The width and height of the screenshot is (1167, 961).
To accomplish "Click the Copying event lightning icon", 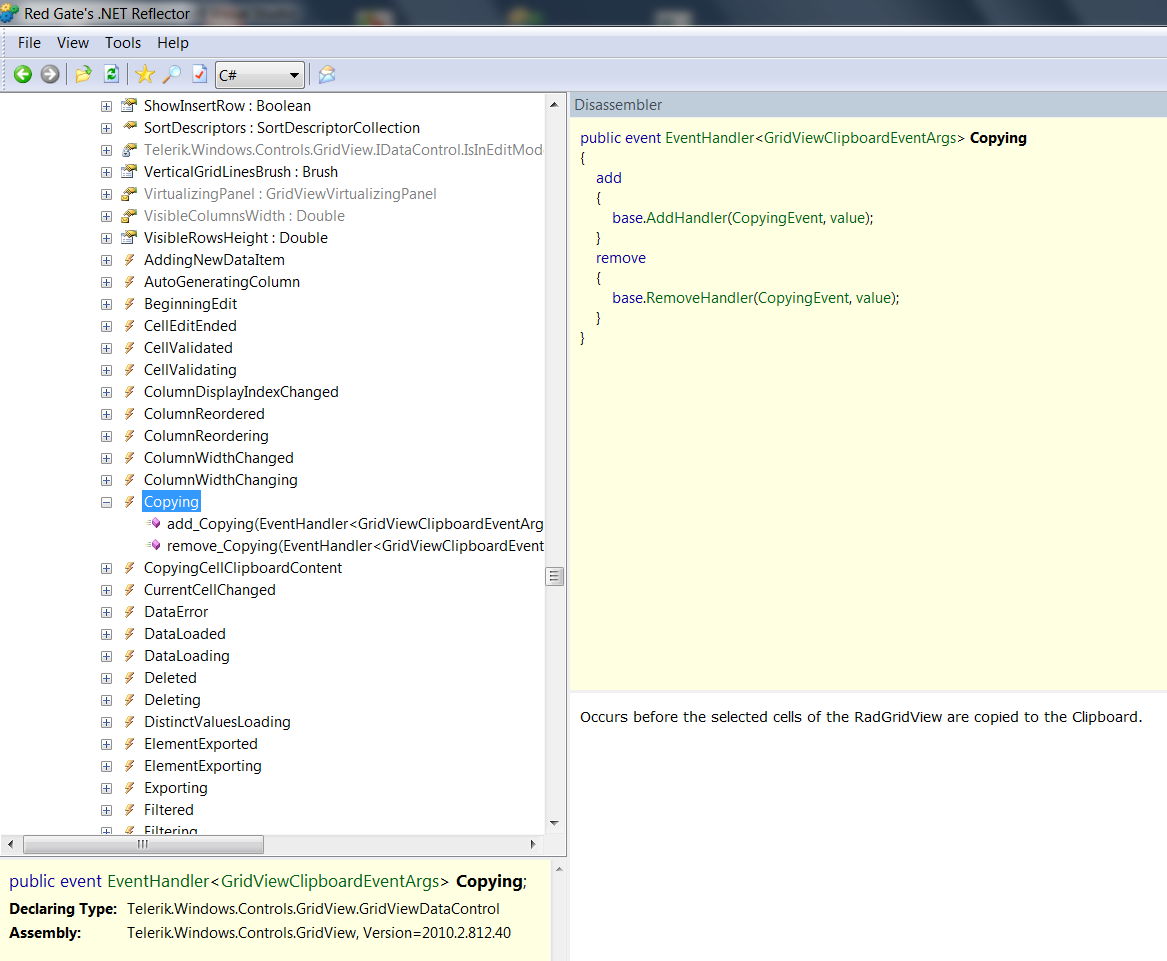I will click(x=130, y=502).
